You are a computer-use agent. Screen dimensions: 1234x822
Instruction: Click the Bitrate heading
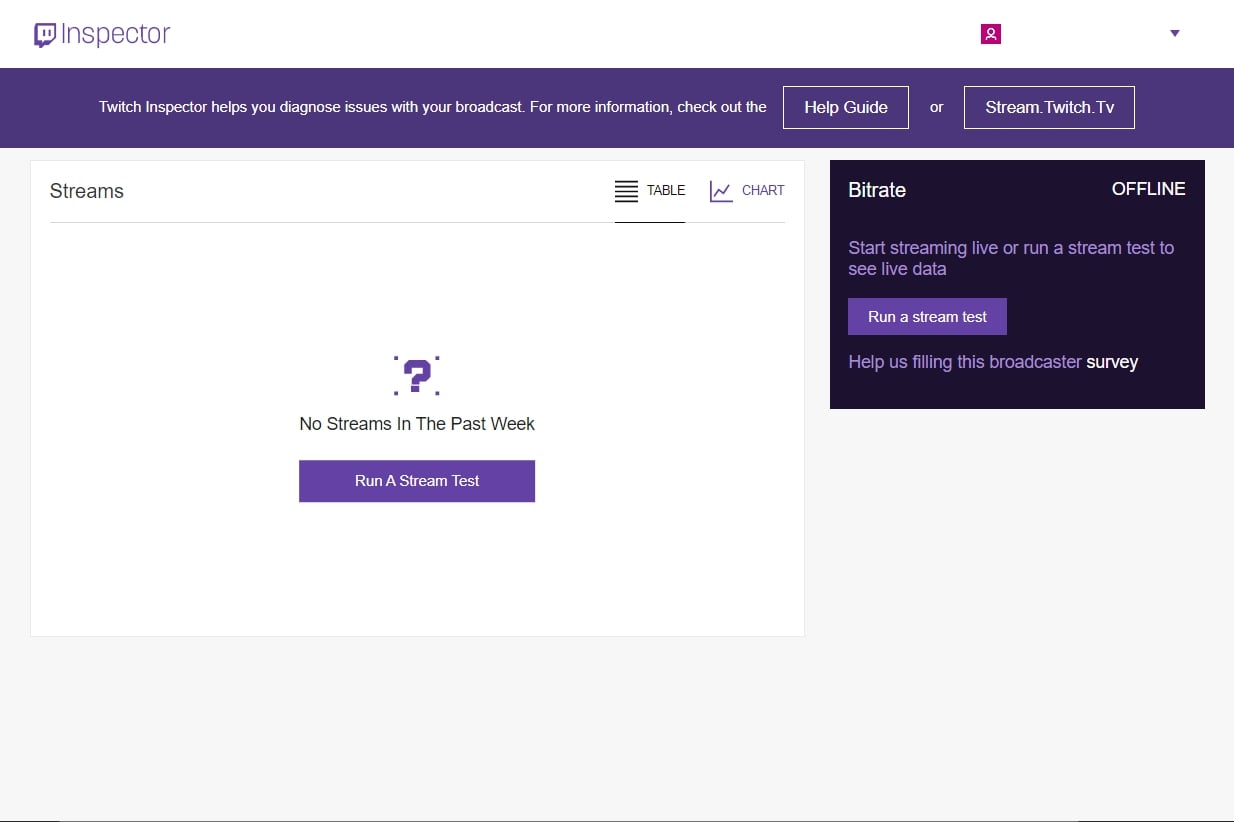click(877, 190)
